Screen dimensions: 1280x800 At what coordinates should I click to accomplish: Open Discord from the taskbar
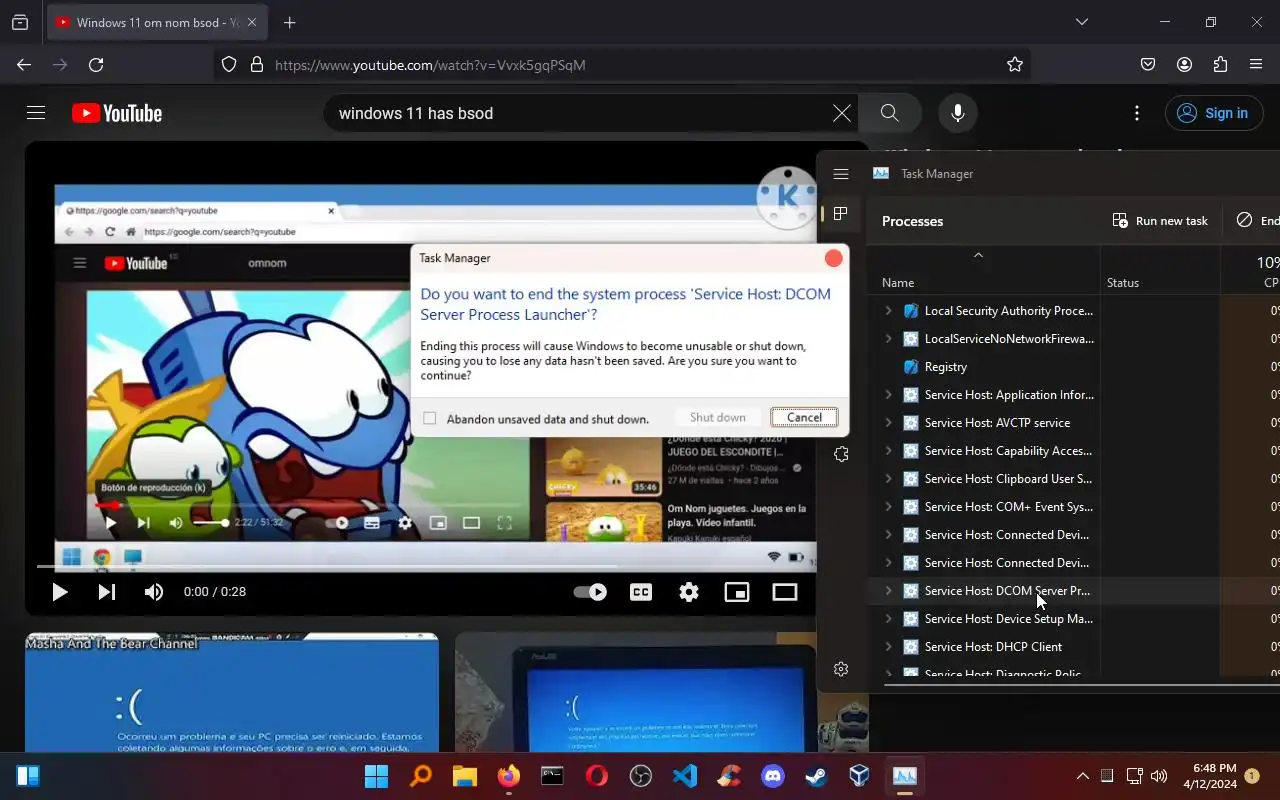pos(773,776)
